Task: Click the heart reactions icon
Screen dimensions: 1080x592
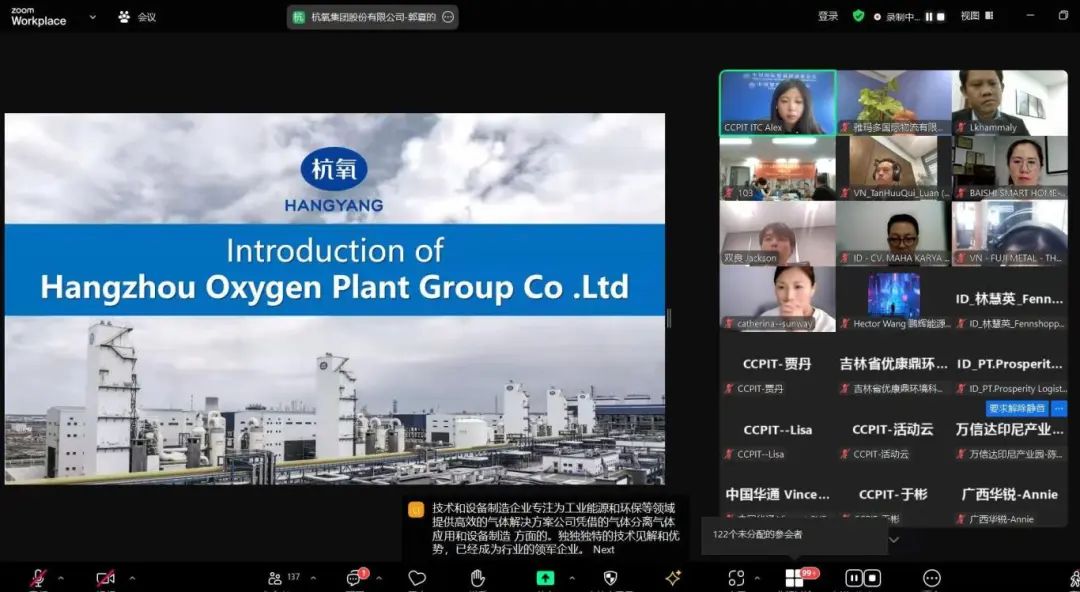Action: [x=417, y=578]
